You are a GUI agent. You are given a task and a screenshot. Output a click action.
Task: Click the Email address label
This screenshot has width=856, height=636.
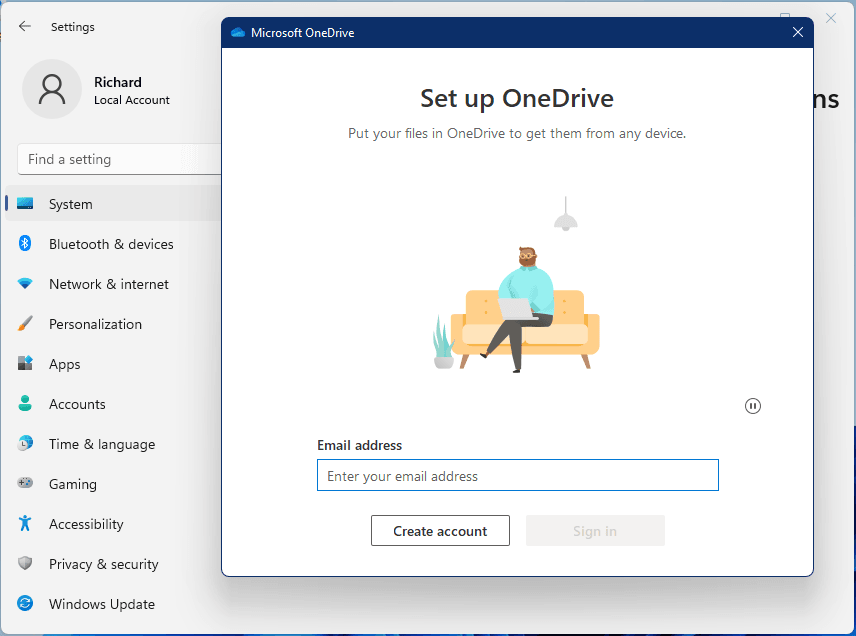[359, 445]
